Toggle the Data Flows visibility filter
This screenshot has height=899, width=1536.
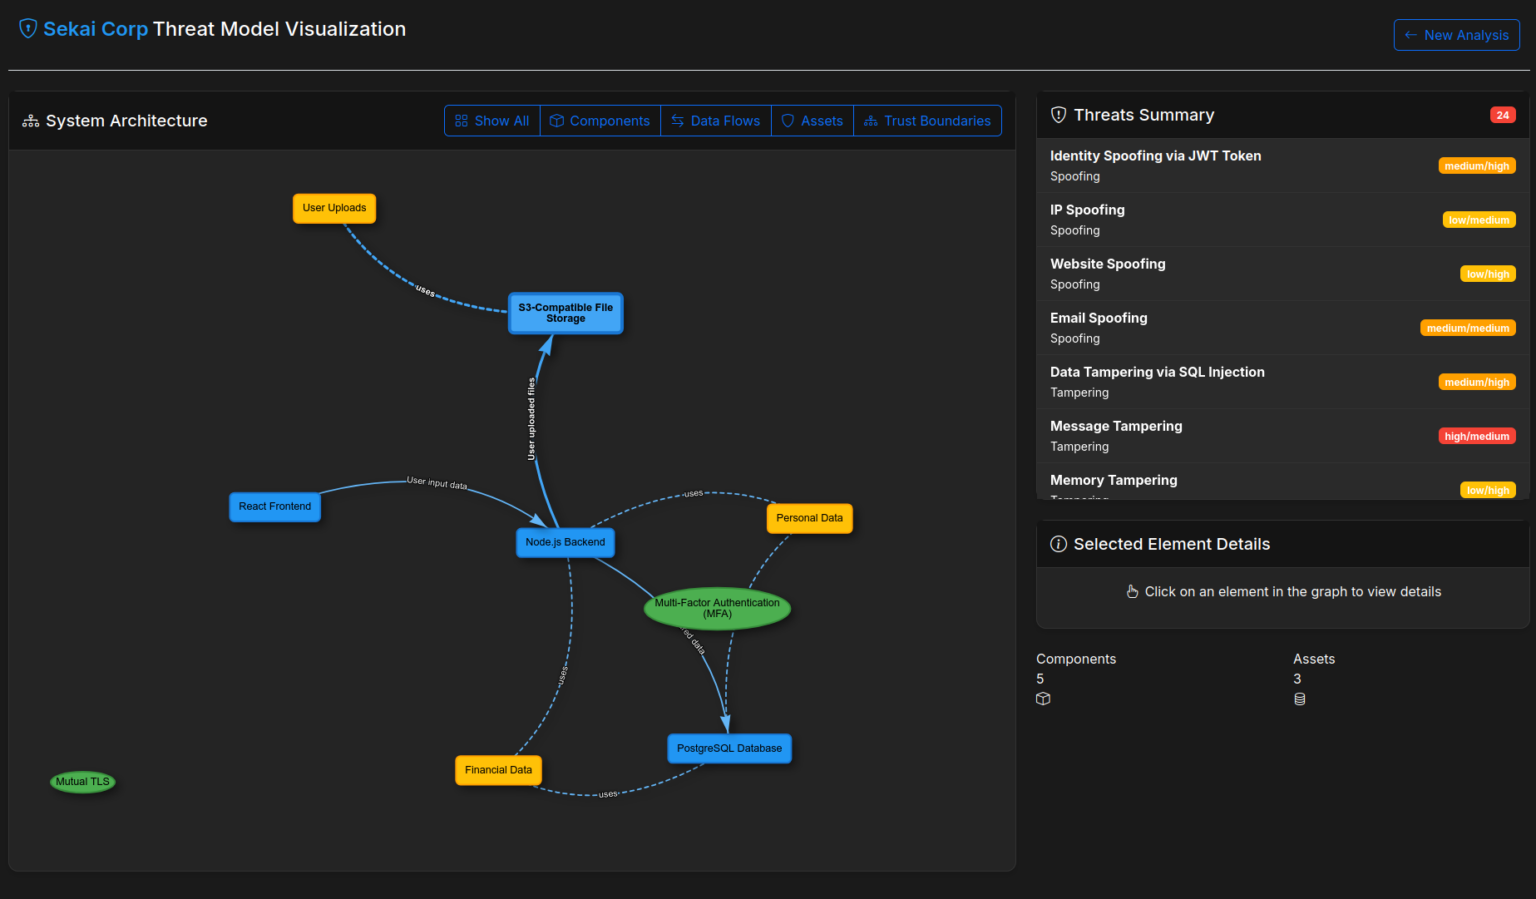point(716,120)
